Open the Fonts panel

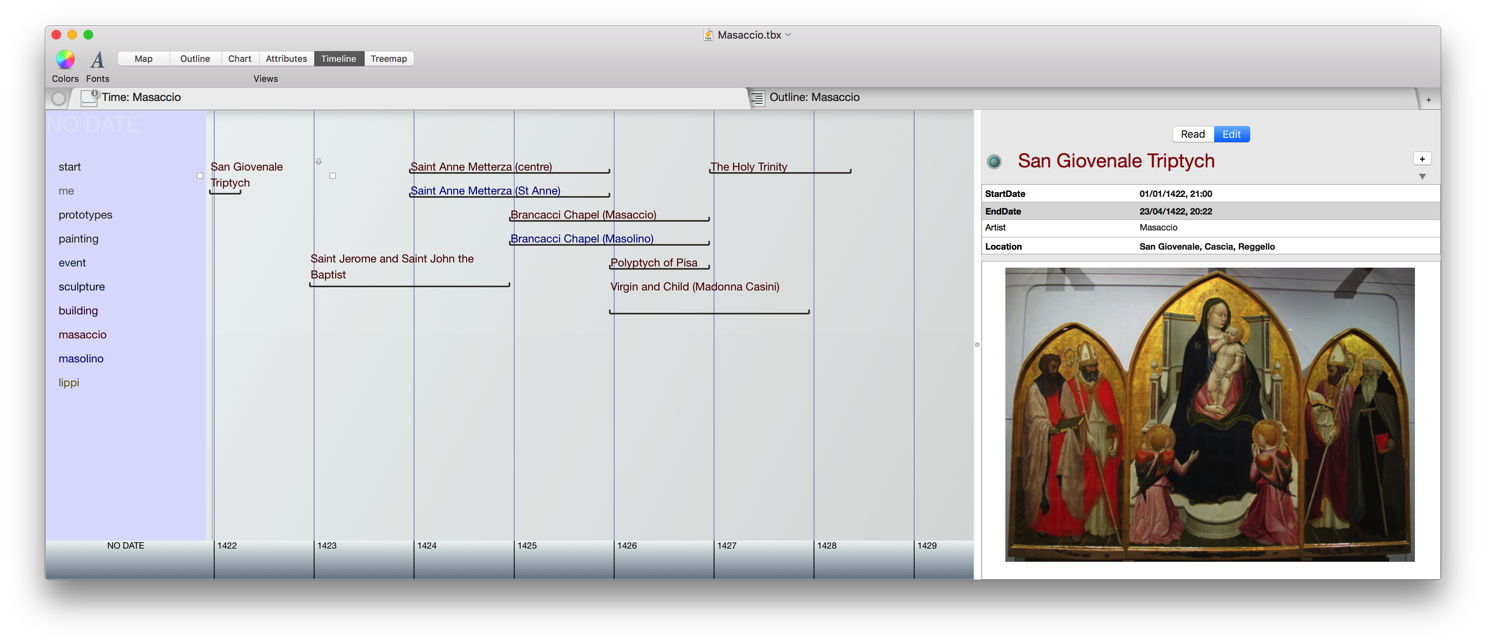pyautogui.click(x=97, y=60)
